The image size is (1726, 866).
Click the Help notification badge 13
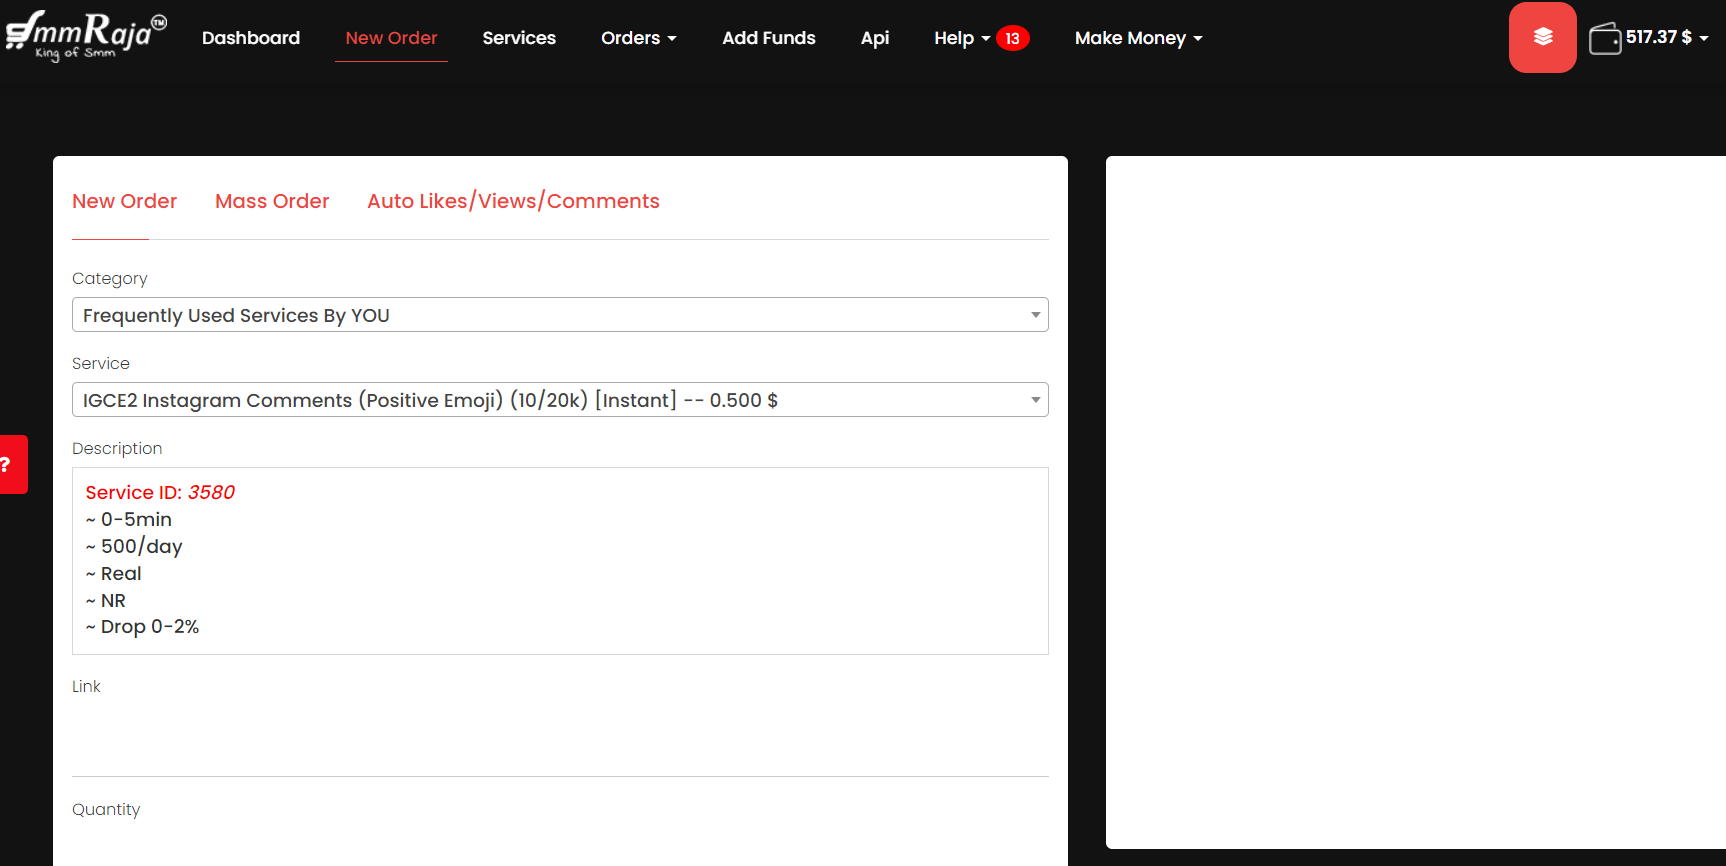pos(1012,38)
